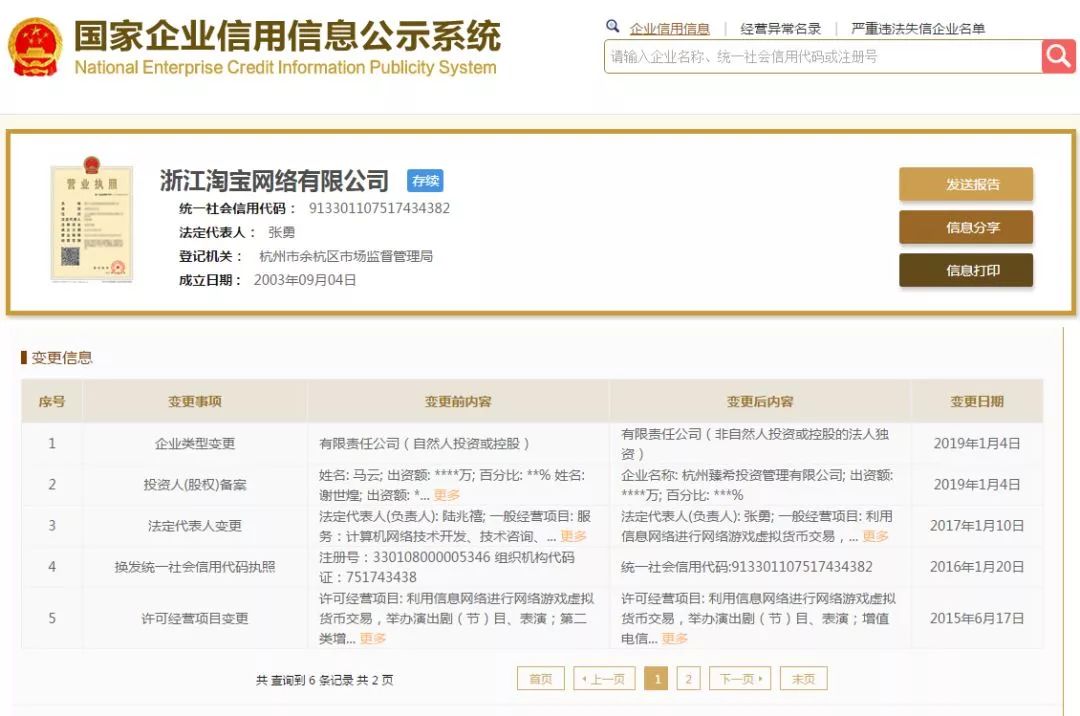Image resolution: width=1080 pixels, height=716 pixels.
Task: Expand 更多 in row 5 变更前内容
Action: pos(373,638)
